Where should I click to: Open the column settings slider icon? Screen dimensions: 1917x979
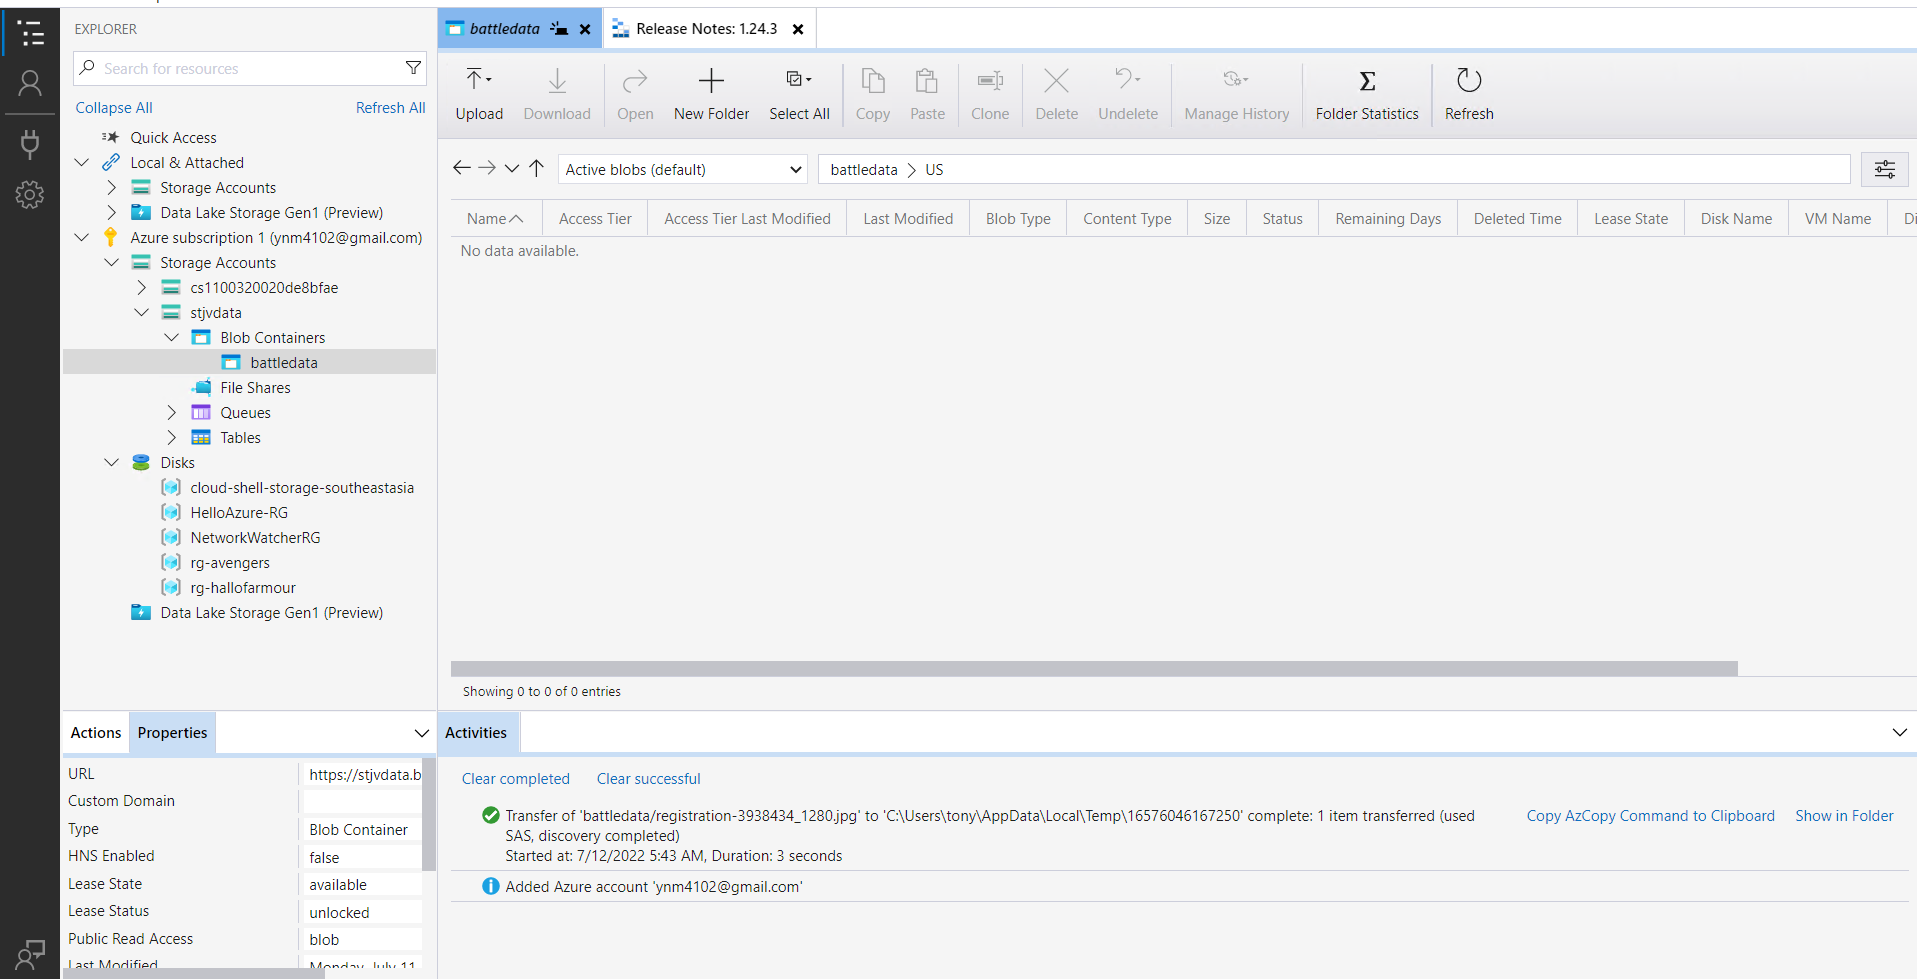click(x=1885, y=169)
